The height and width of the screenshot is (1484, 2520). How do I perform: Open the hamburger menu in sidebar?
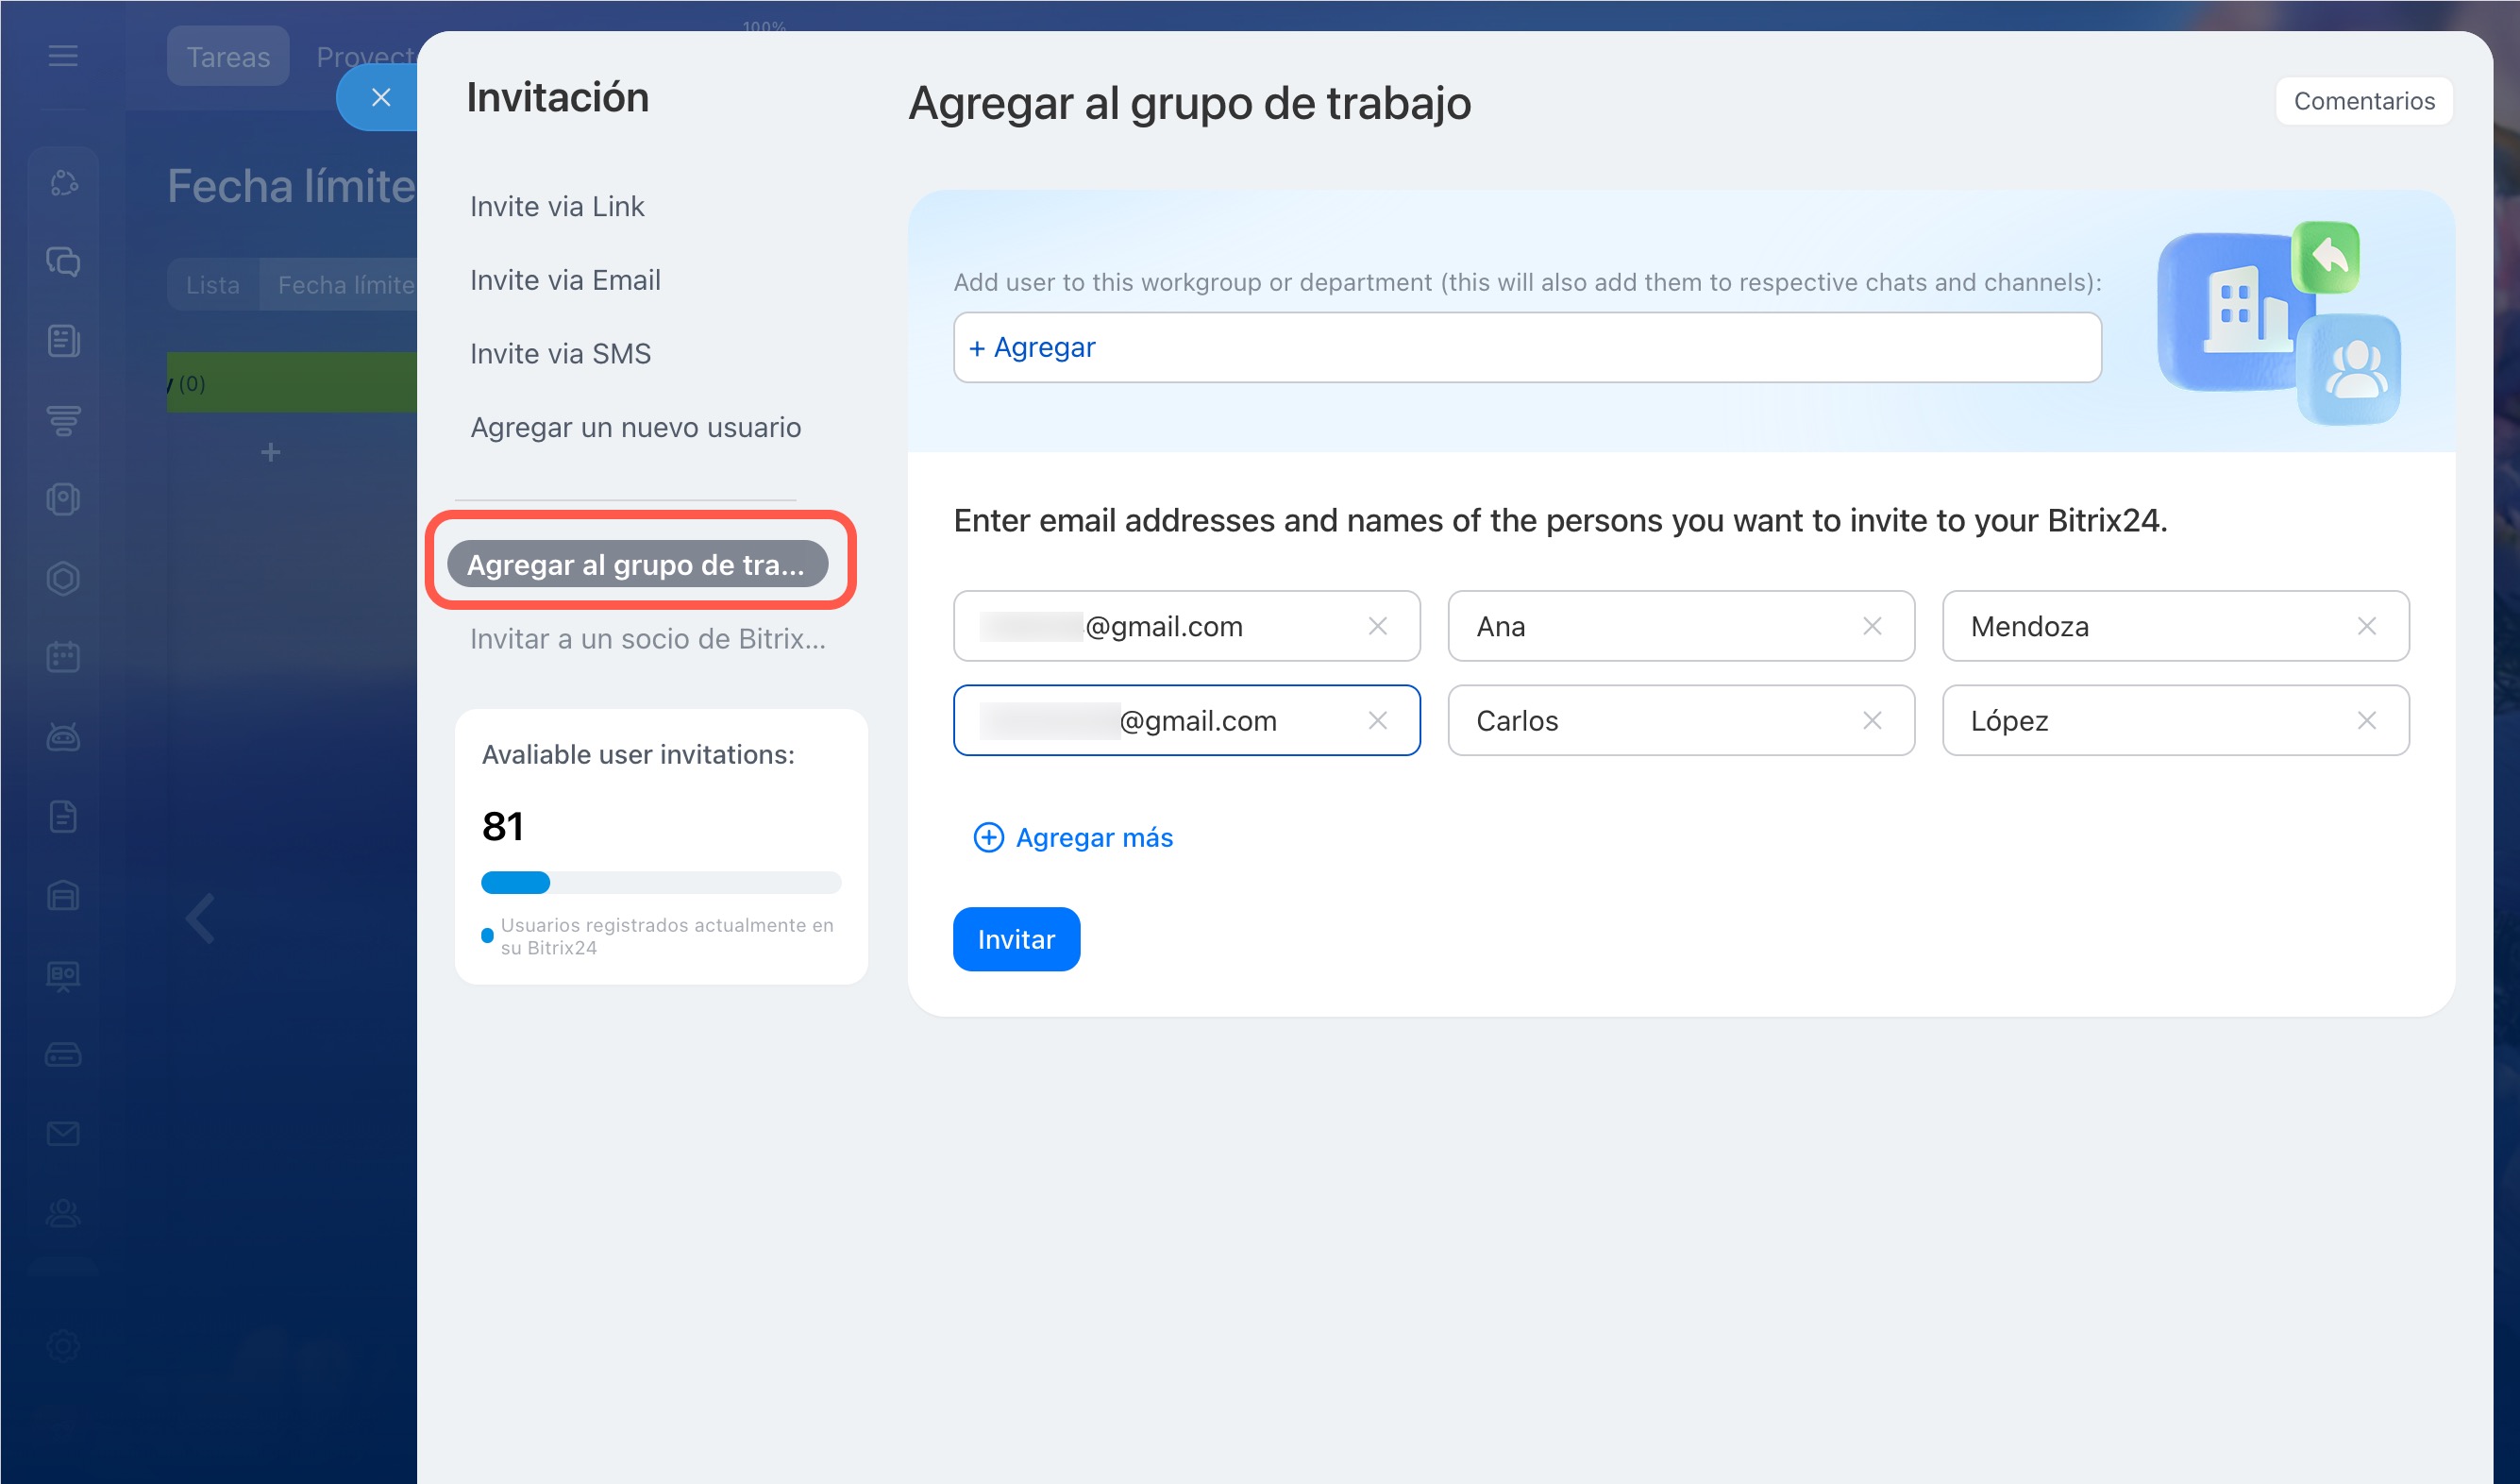63,56
